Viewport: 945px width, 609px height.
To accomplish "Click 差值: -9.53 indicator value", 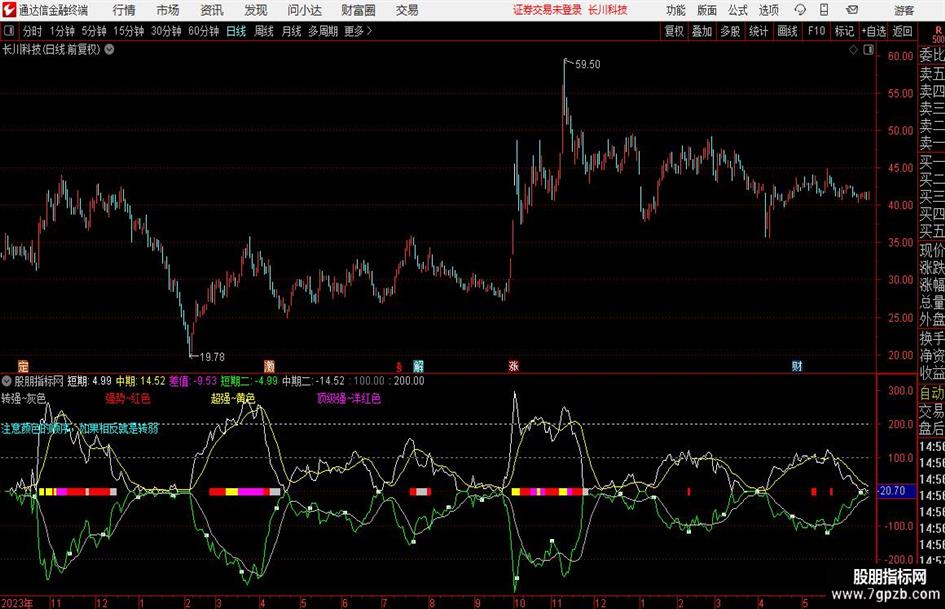I will [193, 381].
